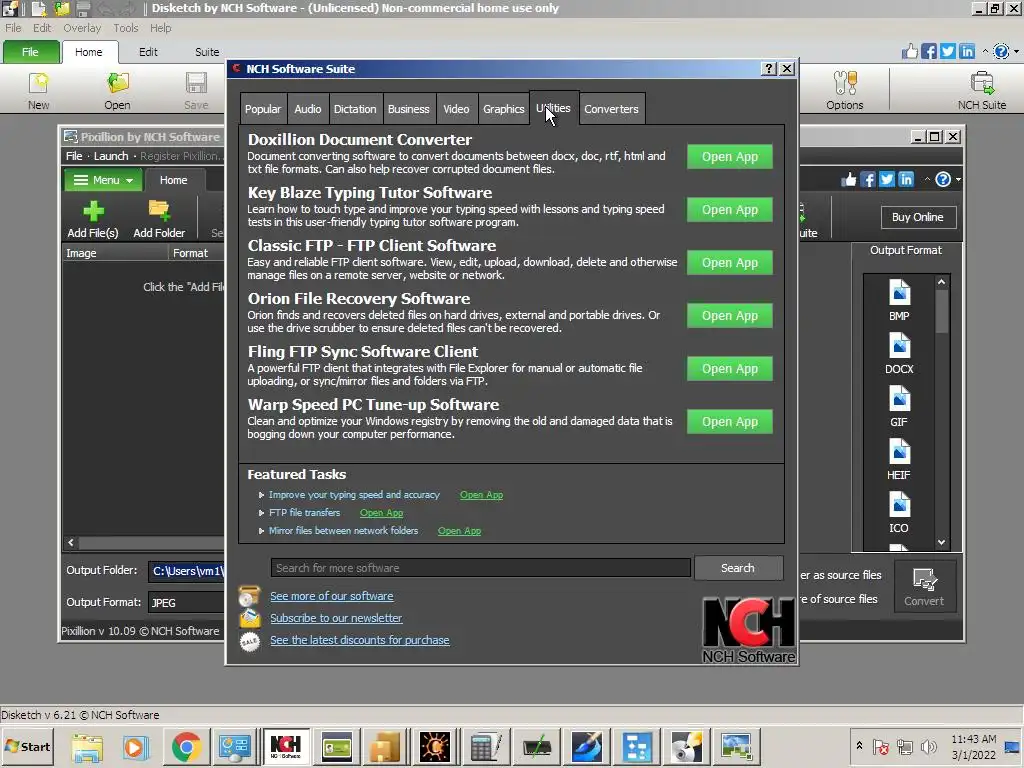Click Output Folder path field in Pixillion

(187, 571)
